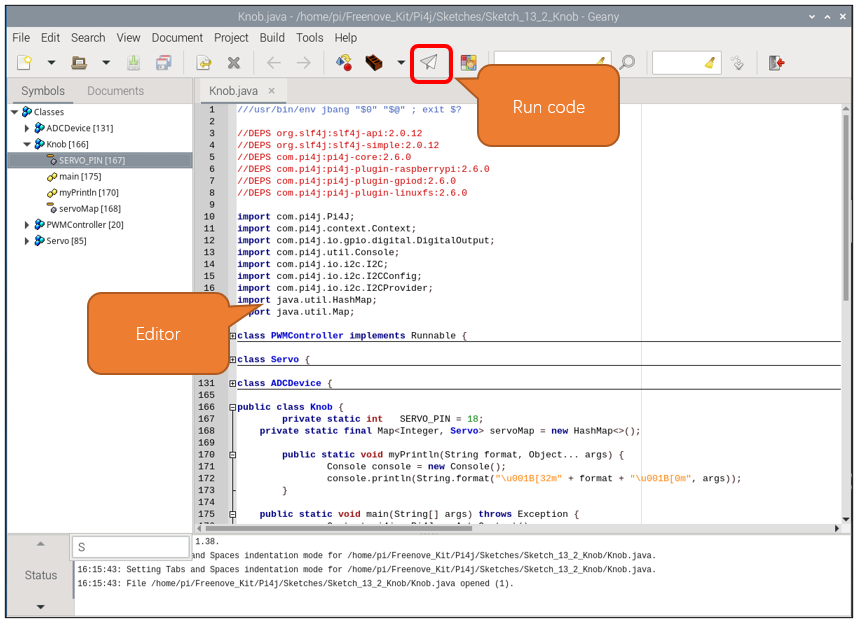
Task: Jump to entered line number icon
Action: [x=737, y=63]
